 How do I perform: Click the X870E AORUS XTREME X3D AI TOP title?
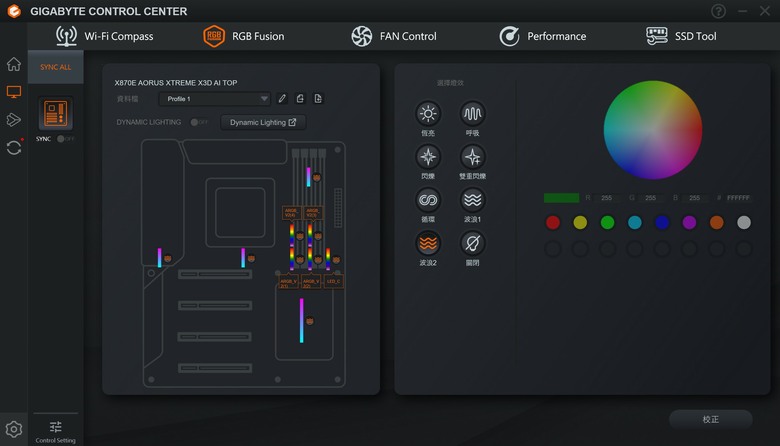point(176,83)
